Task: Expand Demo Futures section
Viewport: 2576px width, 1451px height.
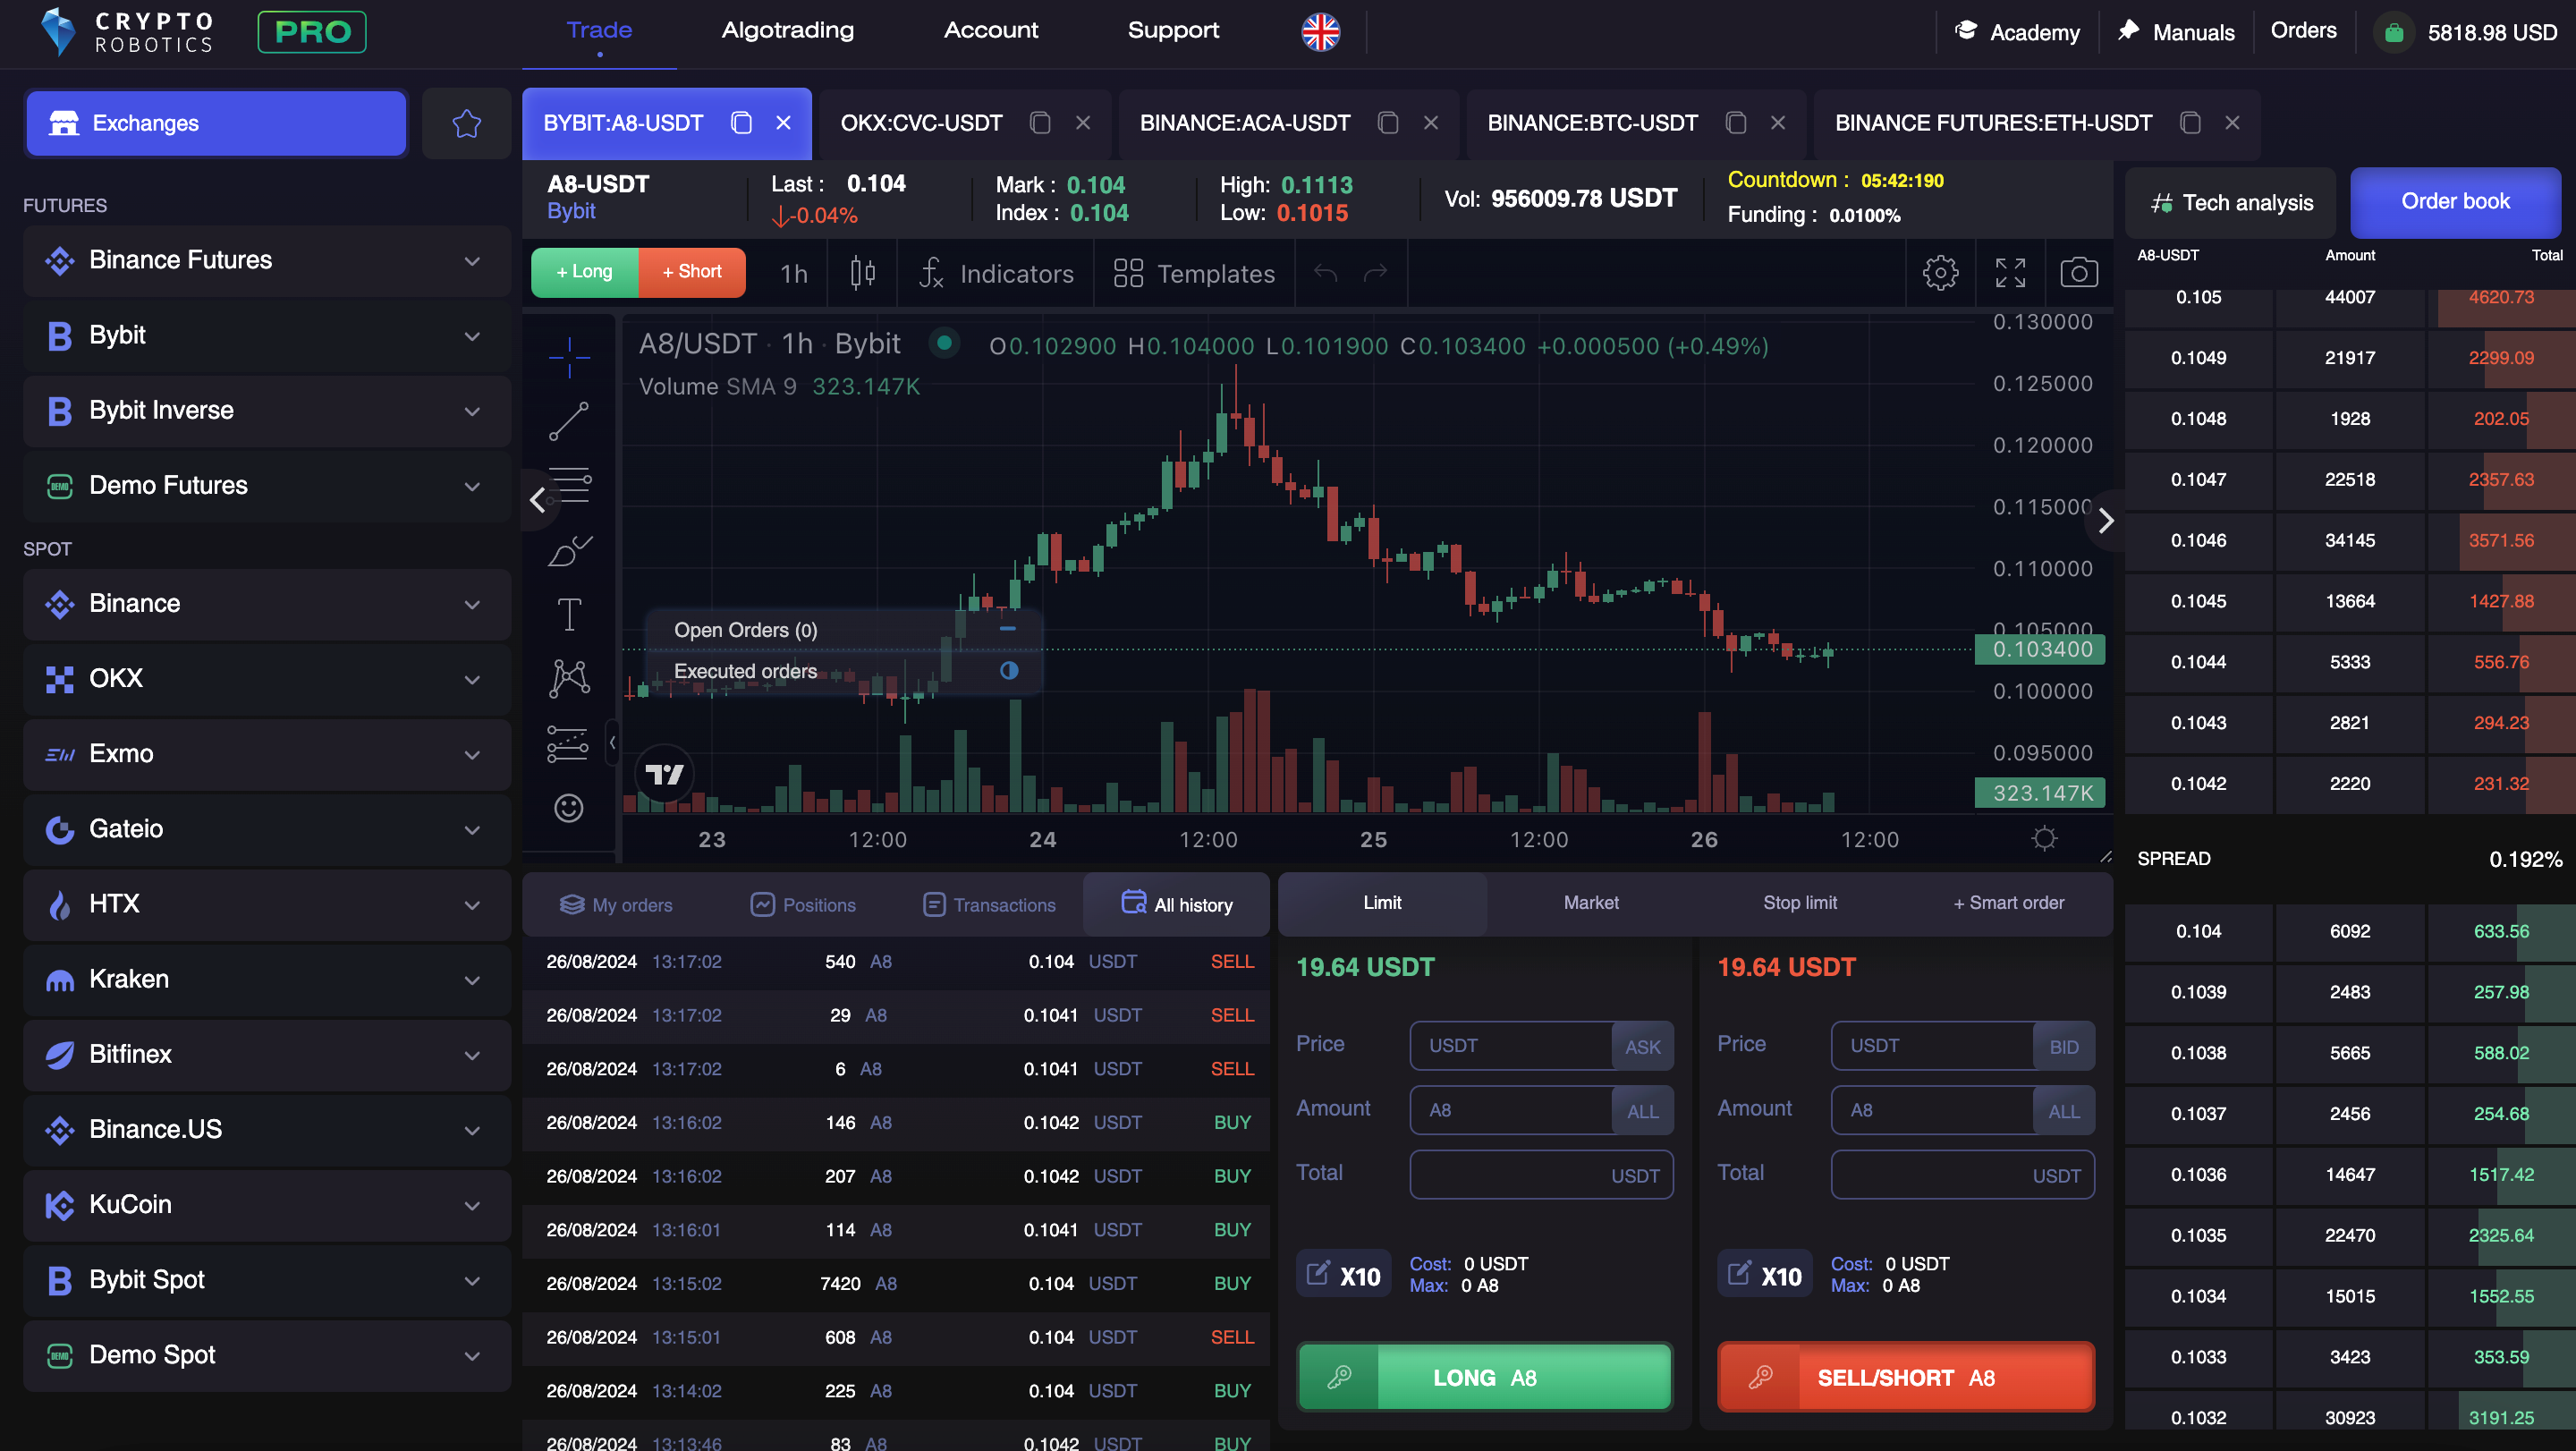Action: [x=267, y=485]
